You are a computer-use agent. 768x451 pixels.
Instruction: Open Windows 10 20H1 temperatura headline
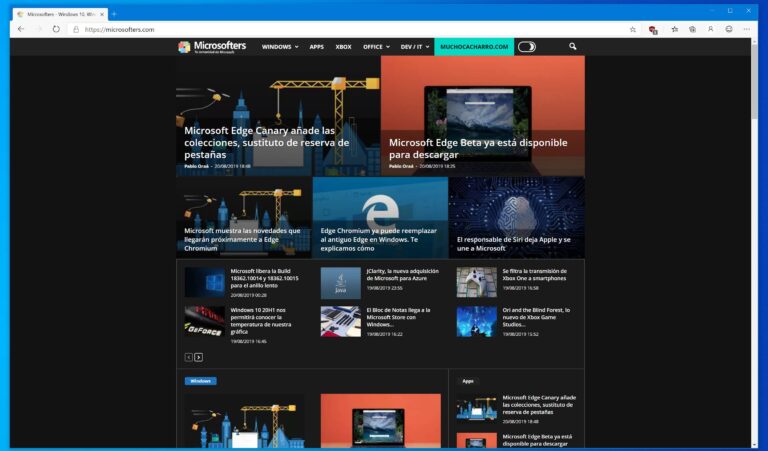(x=261, y=321)
